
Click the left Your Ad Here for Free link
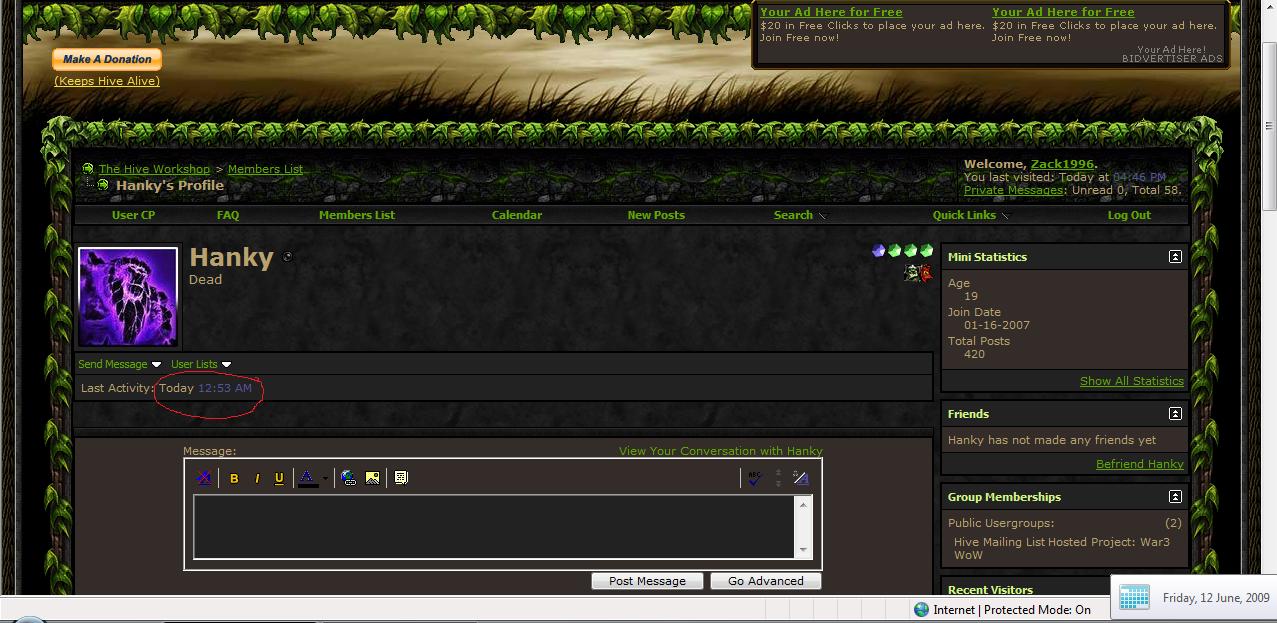[831, 12]
